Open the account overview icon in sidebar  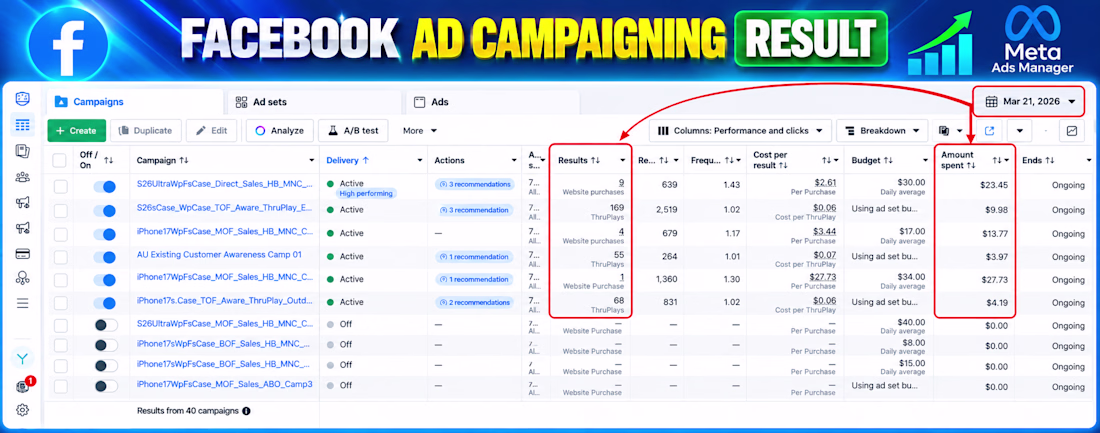pos(22,98)
